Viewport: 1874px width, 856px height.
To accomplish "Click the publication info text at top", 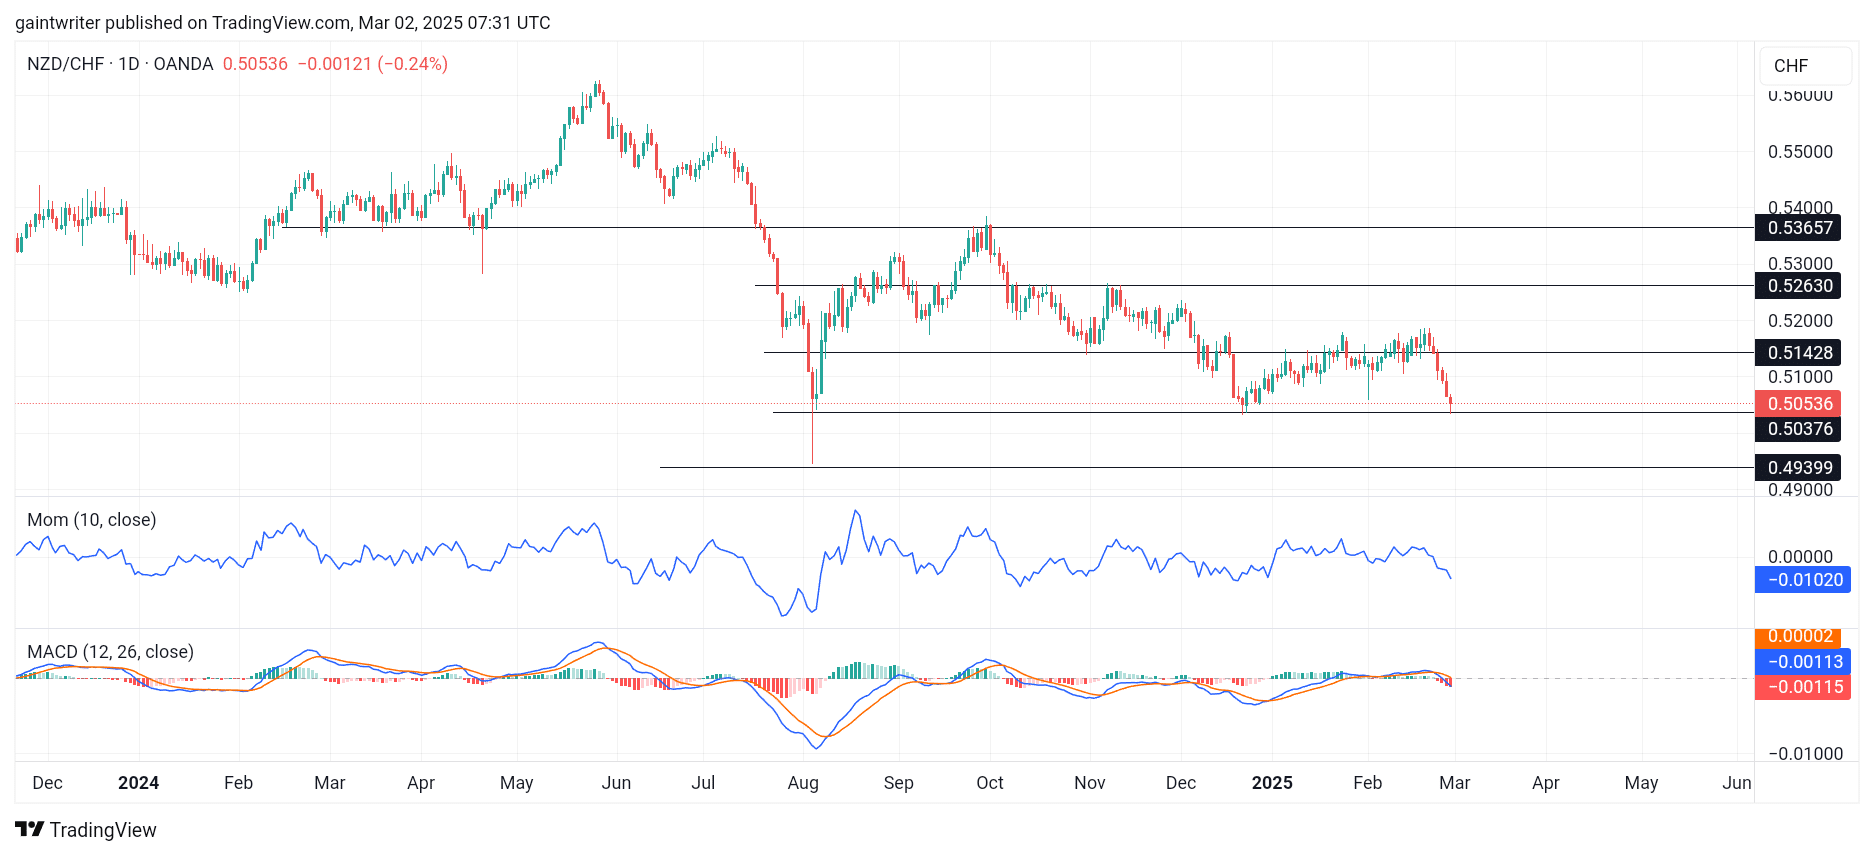I will [283, 23].
